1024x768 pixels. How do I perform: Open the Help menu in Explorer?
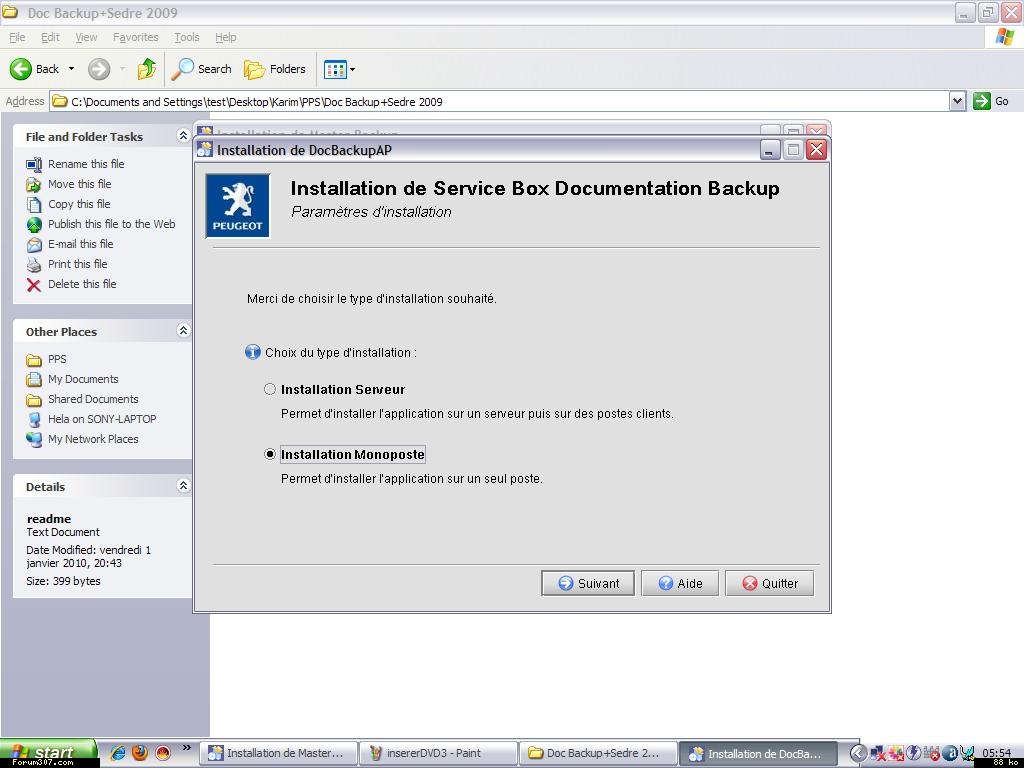(x=226, y=37)
